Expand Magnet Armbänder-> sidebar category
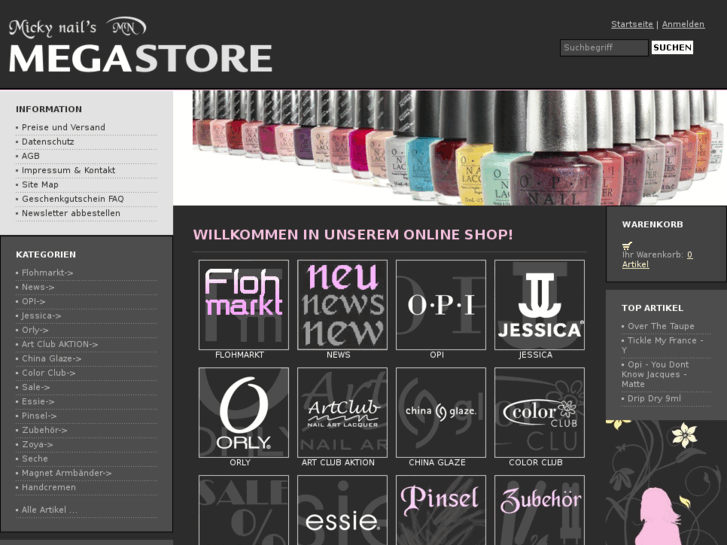The height and width of the screenshot is (545, 727). 67,473
